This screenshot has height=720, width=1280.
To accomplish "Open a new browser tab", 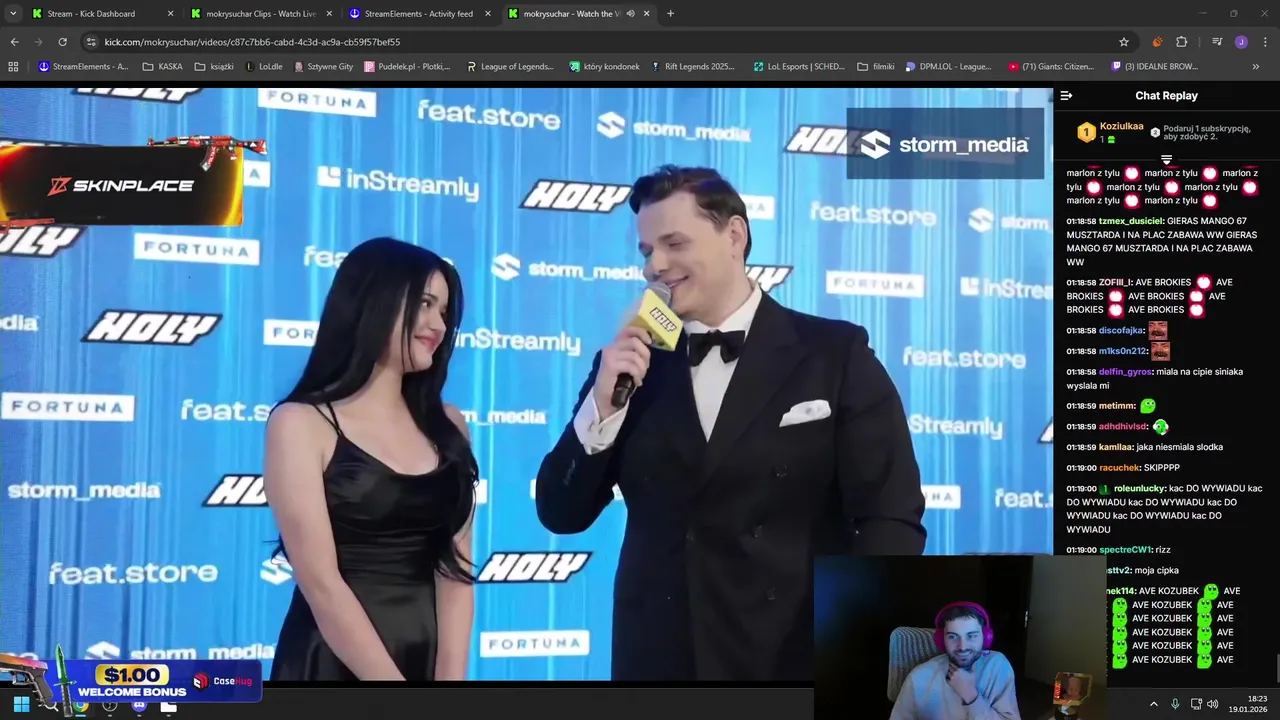I will pos(670,14).
